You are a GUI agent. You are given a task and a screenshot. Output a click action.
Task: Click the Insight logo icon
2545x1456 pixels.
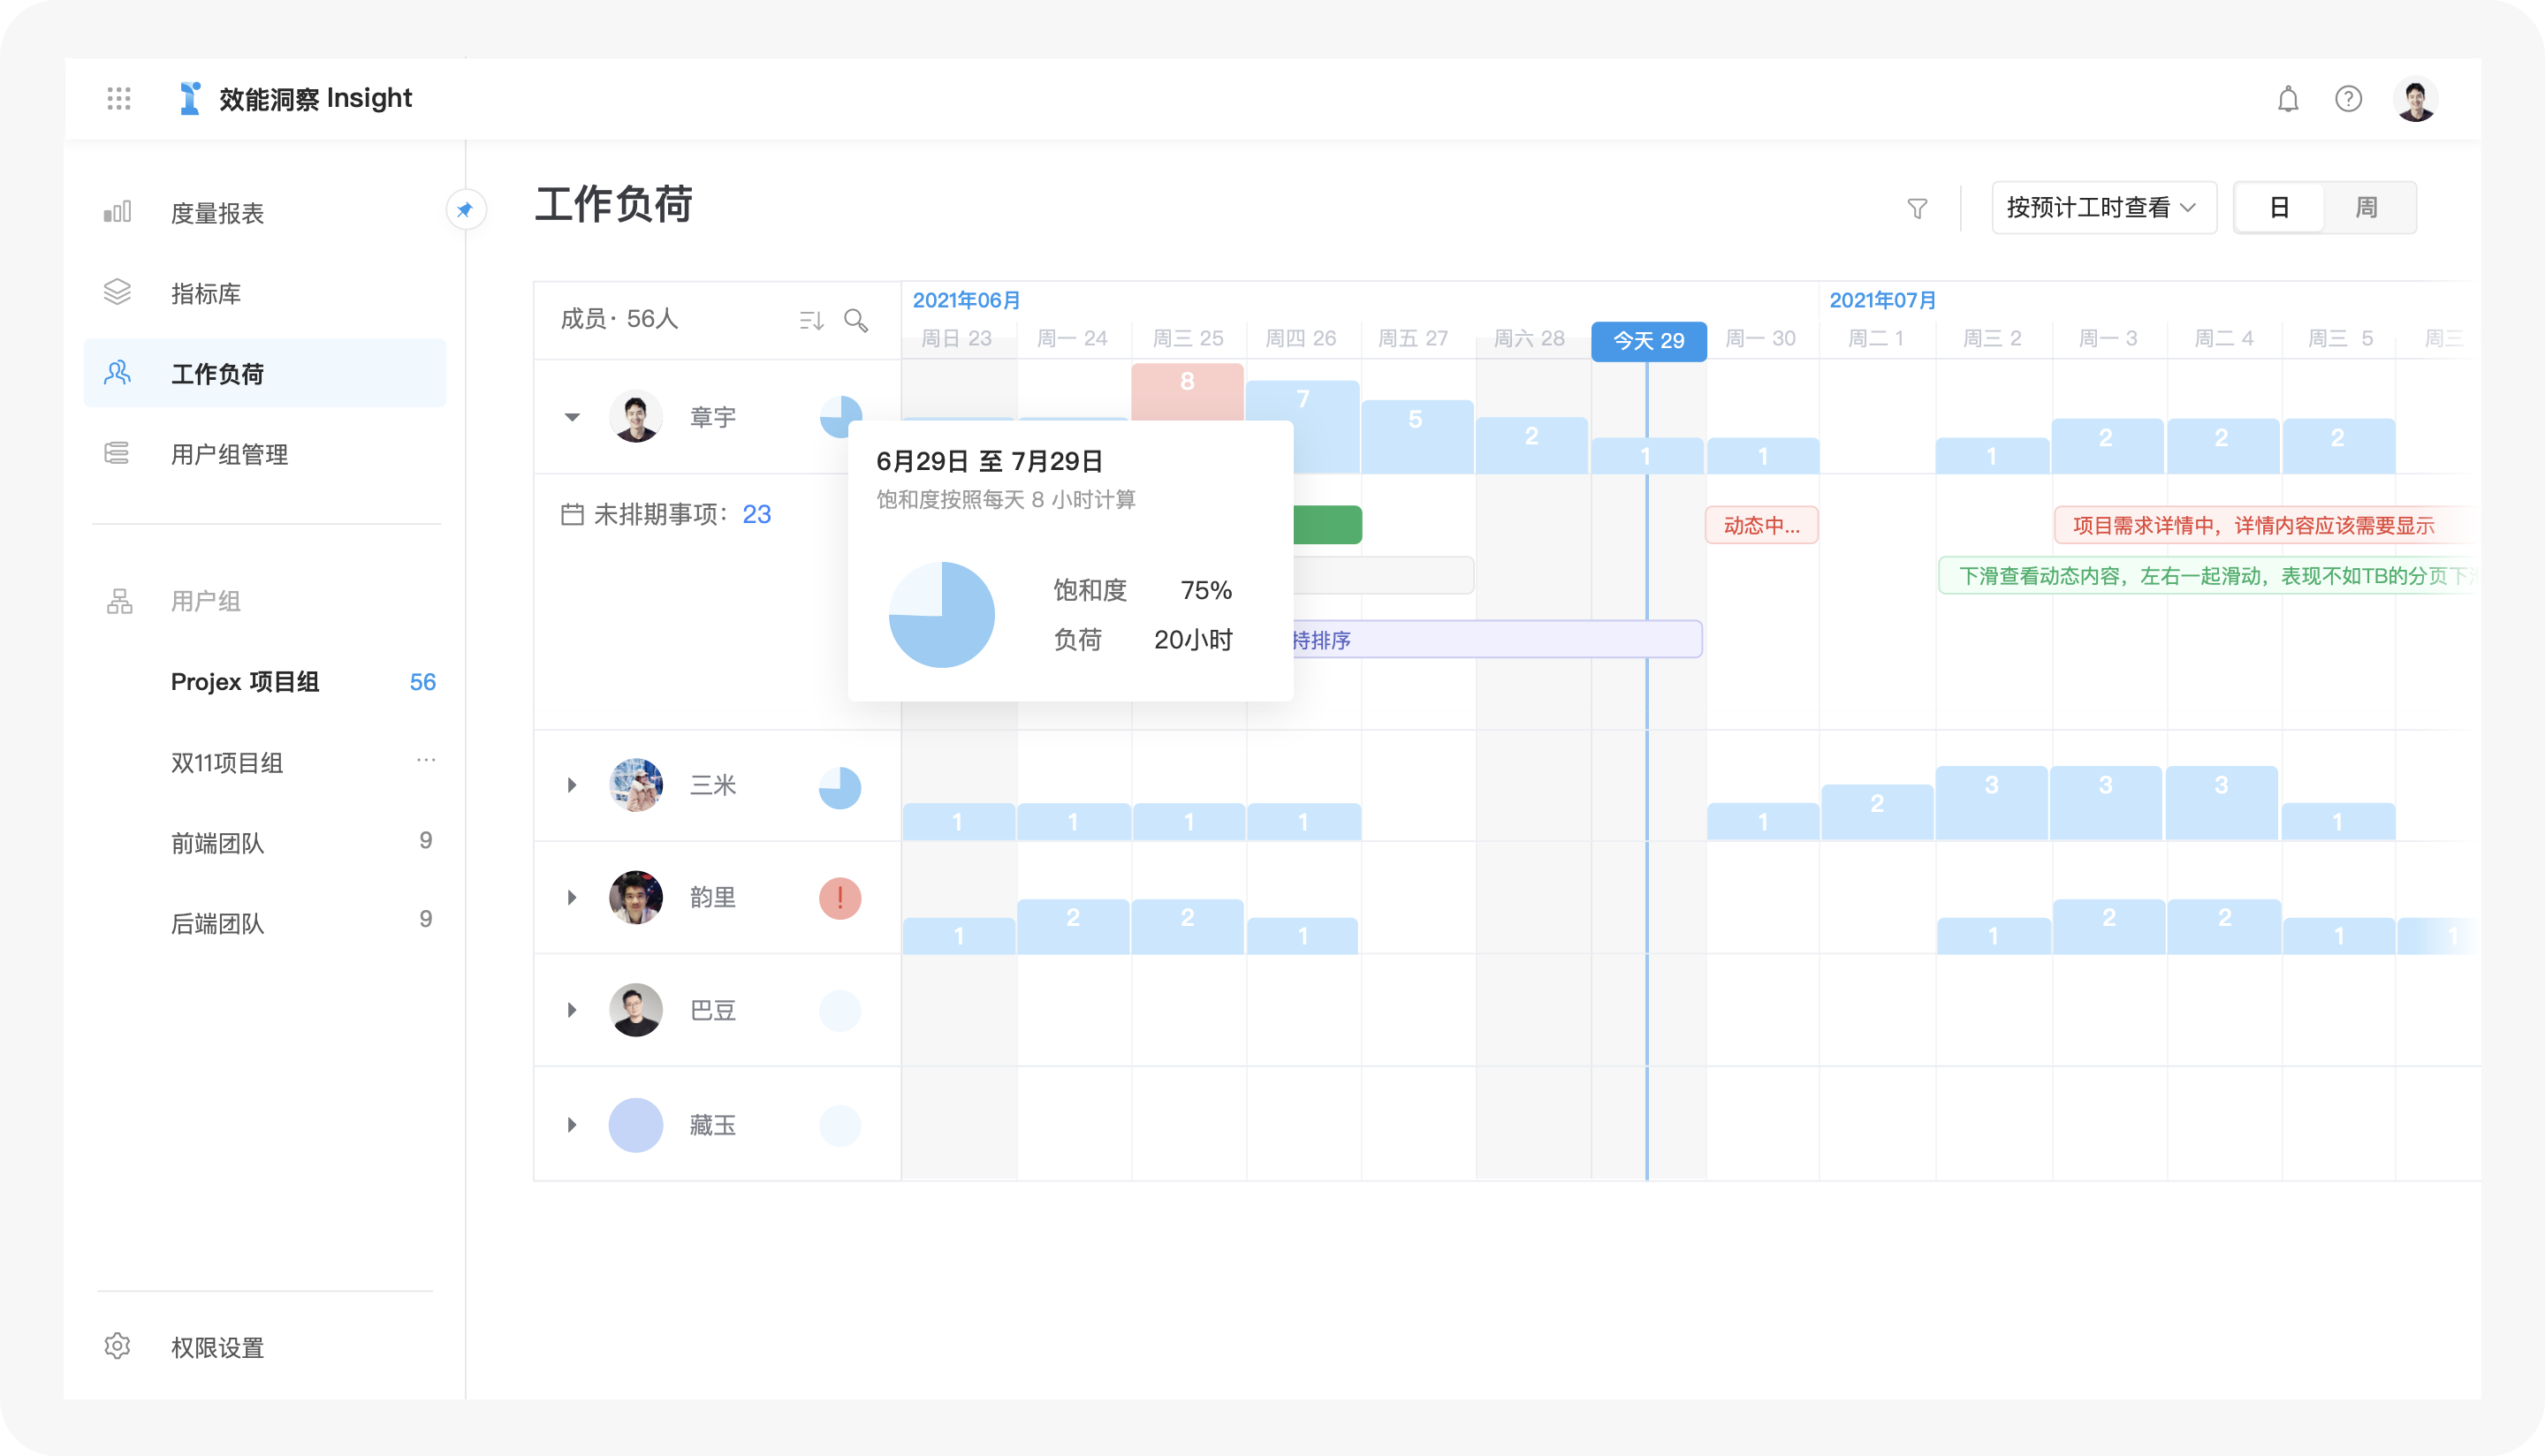tap(189, 98)
